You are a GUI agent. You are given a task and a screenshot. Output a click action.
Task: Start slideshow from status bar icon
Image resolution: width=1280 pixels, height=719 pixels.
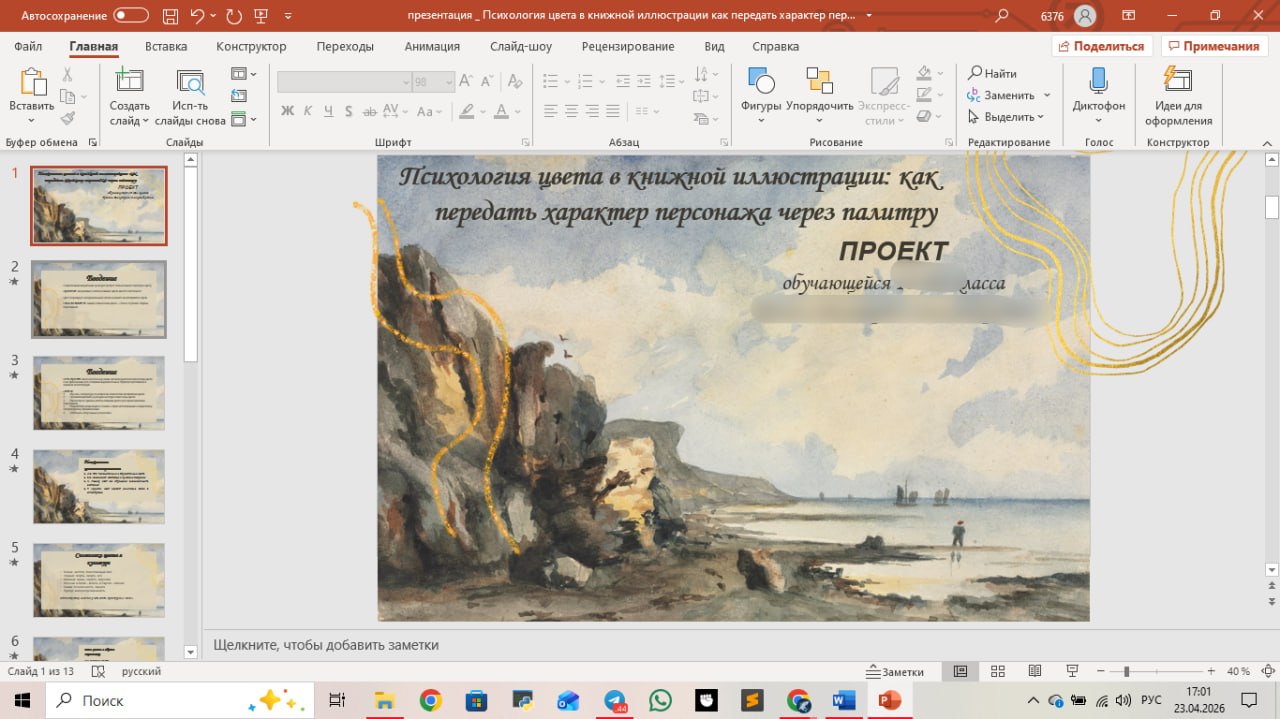(1072, 672)
